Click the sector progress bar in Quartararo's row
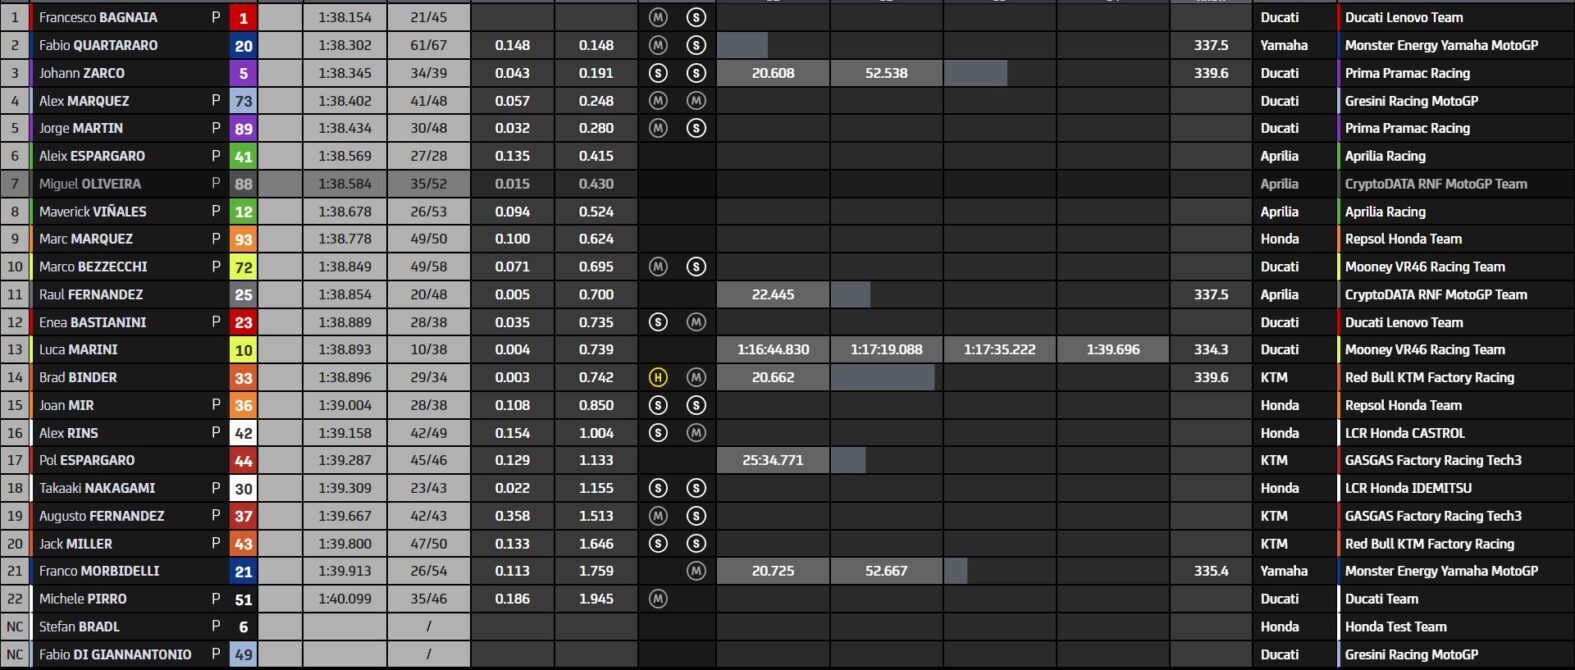The height and width of the screenshot is (670, 1575). pos(743,45)
